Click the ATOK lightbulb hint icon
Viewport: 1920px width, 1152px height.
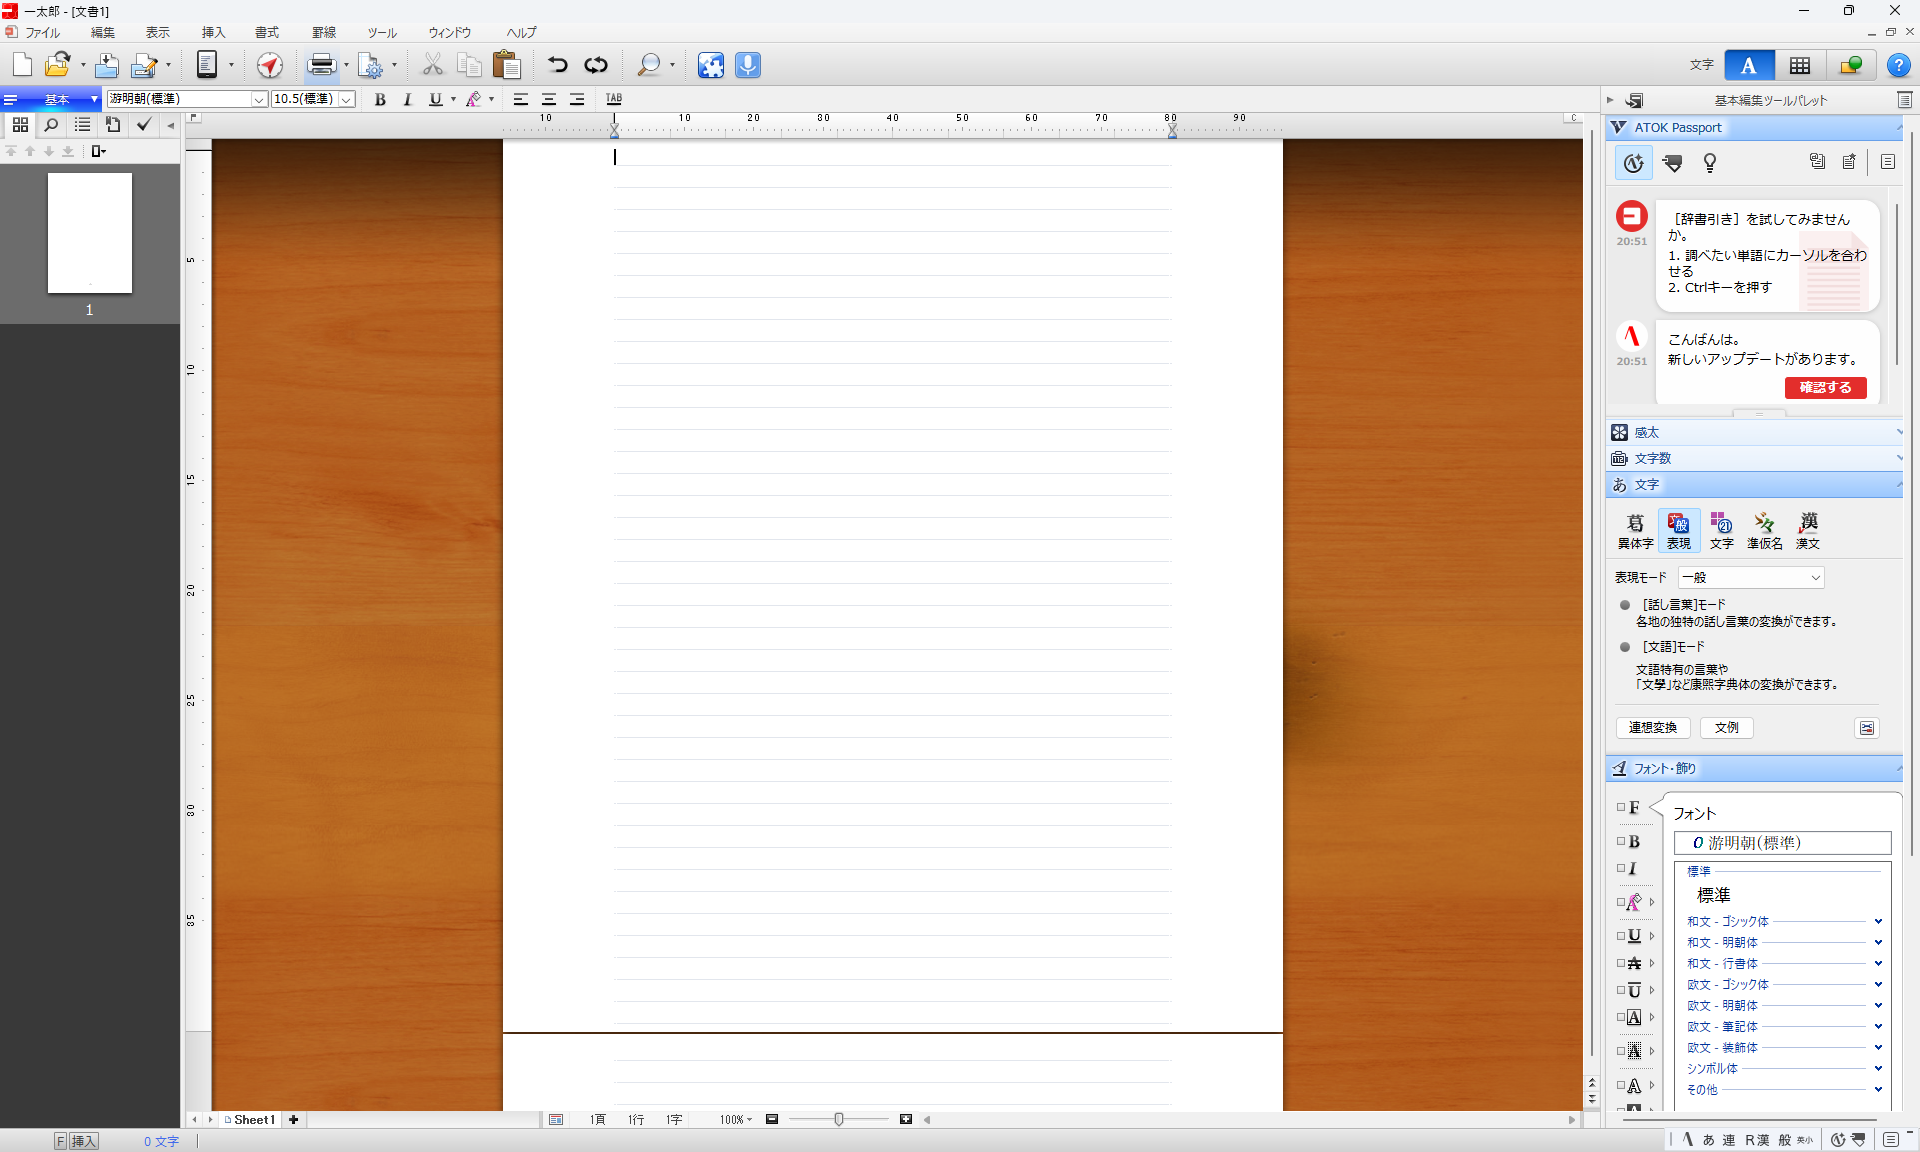tap(1710, 163)
